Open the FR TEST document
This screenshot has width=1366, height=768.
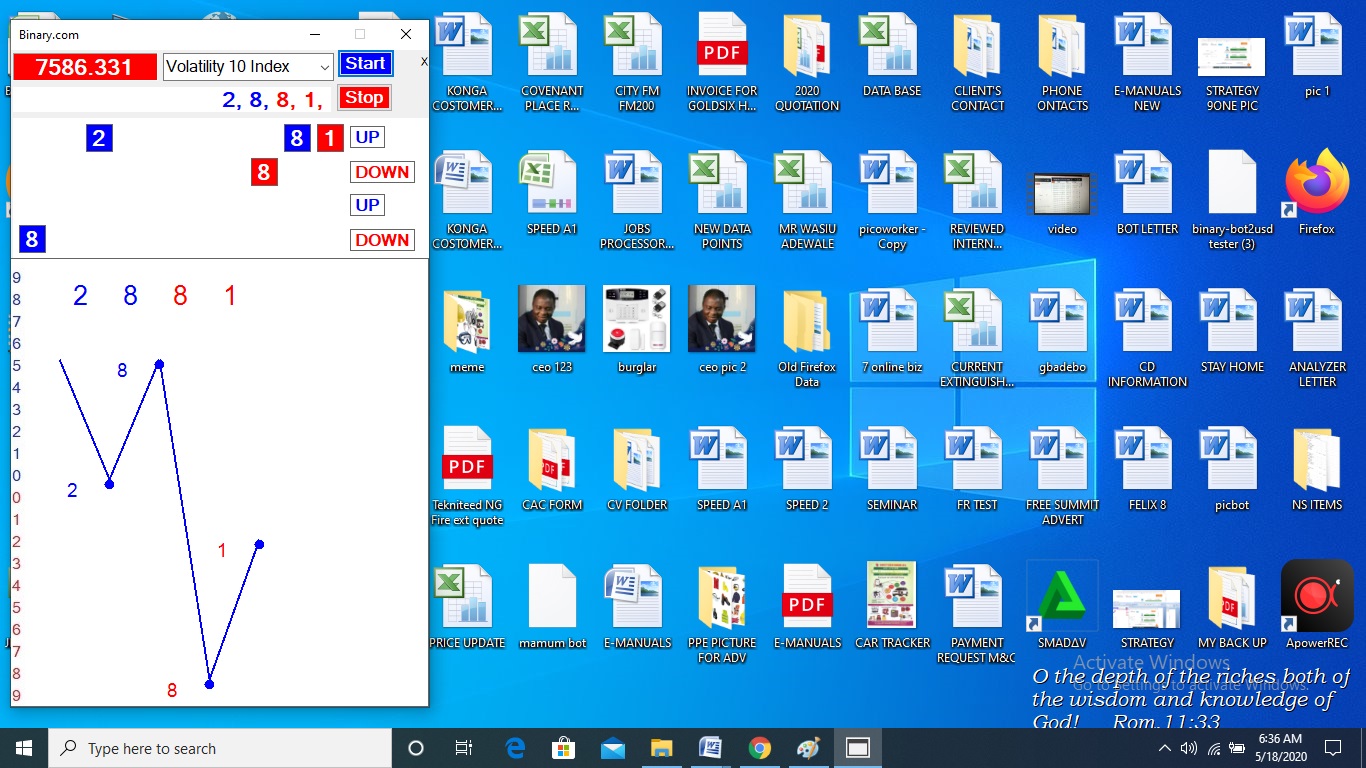[977, 469]
